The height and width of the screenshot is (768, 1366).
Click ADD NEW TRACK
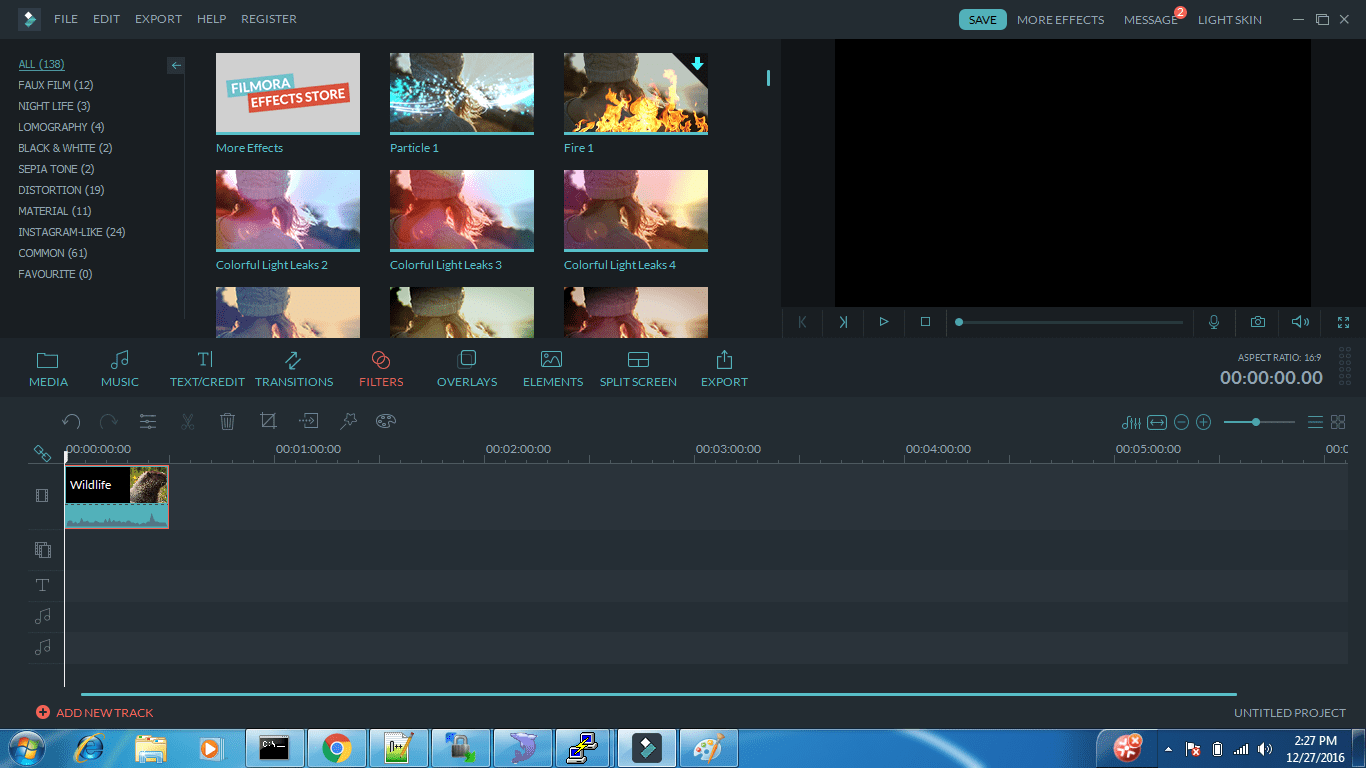[x=95, y=712]
